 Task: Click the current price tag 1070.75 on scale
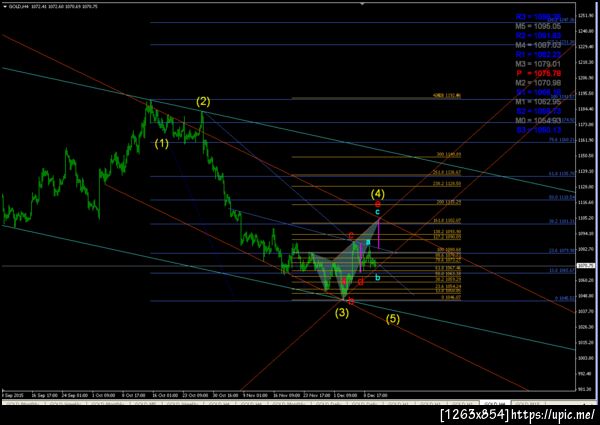coord(586,265)
